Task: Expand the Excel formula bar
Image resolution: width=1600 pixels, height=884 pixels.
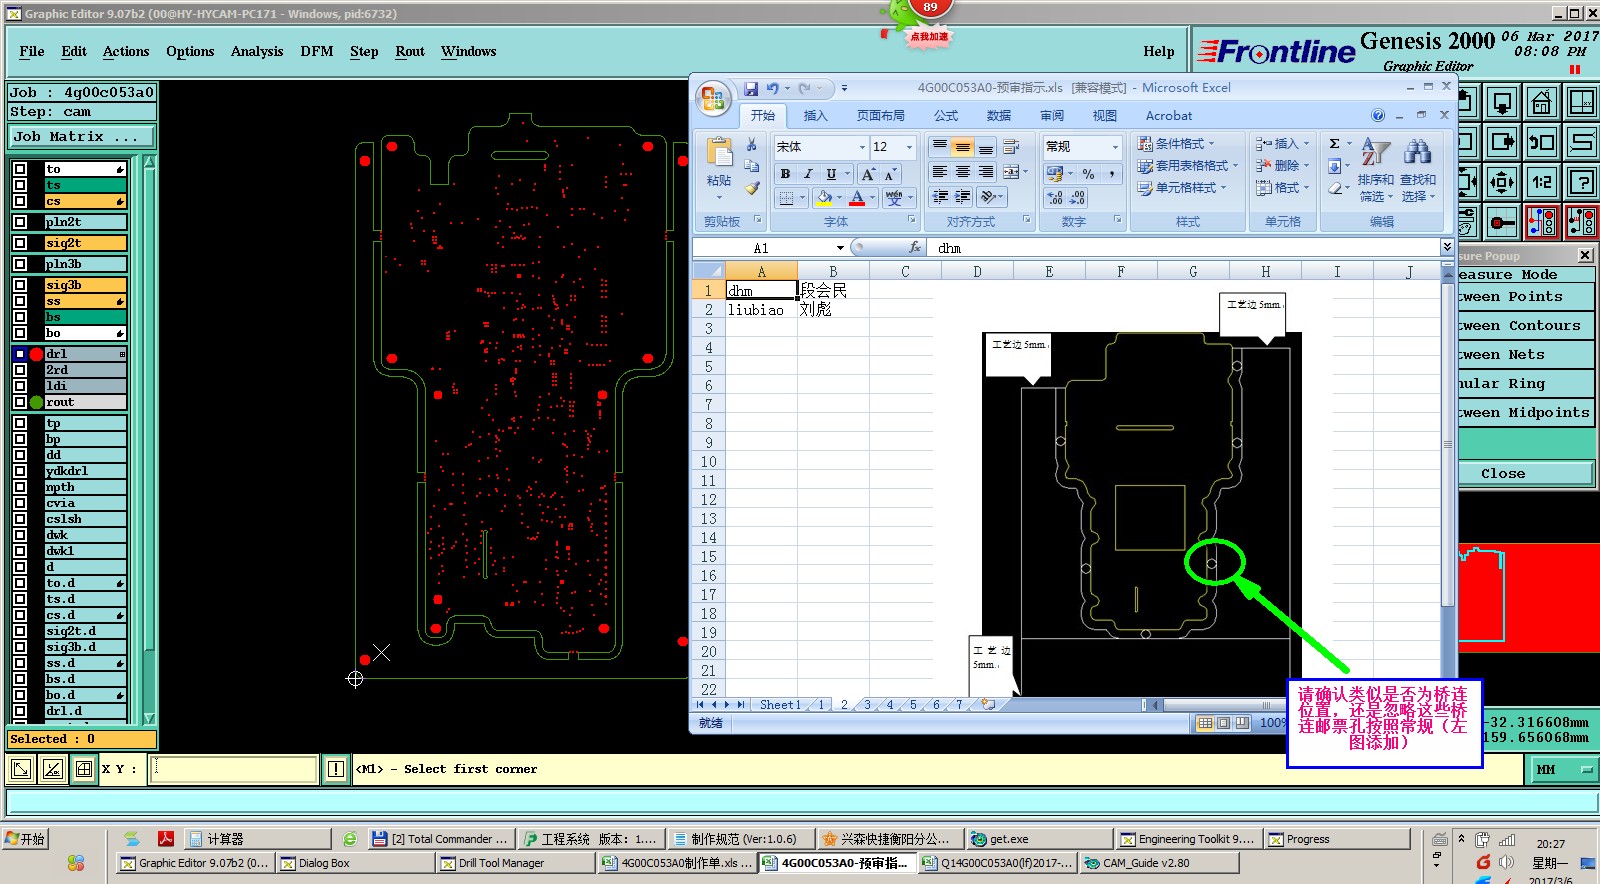Action: click(1446, 247)
